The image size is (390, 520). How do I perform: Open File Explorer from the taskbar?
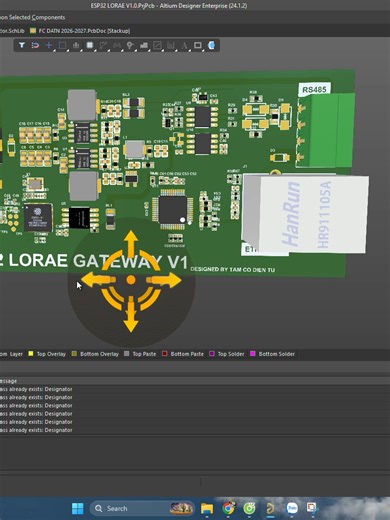coord(207,508)
